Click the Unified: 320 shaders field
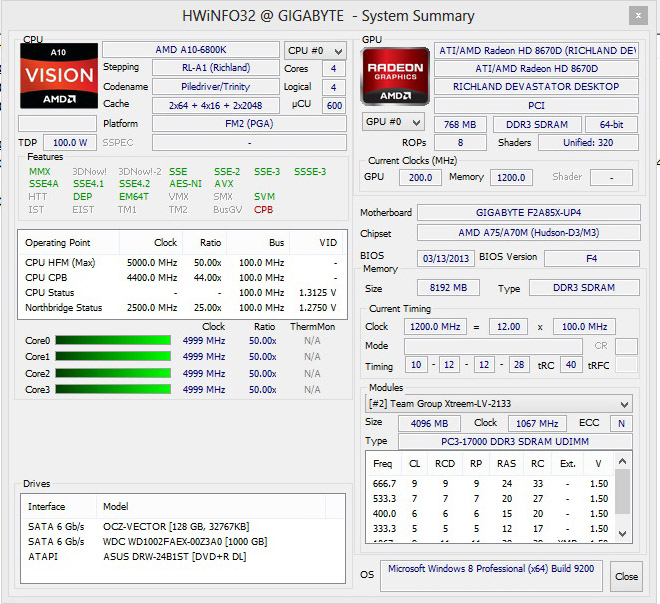 pyautogui.click(x=588, y=143)
